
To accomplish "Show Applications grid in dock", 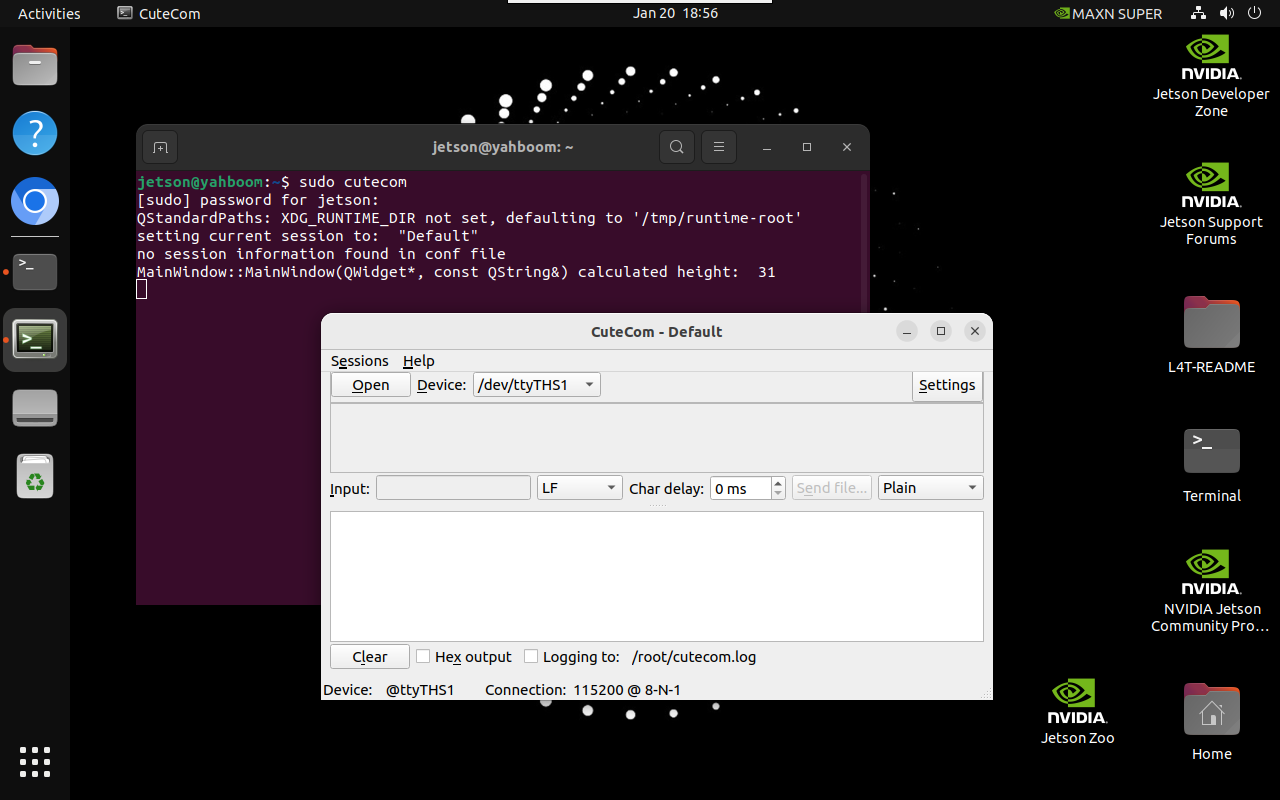I will [x=35, y=762].
